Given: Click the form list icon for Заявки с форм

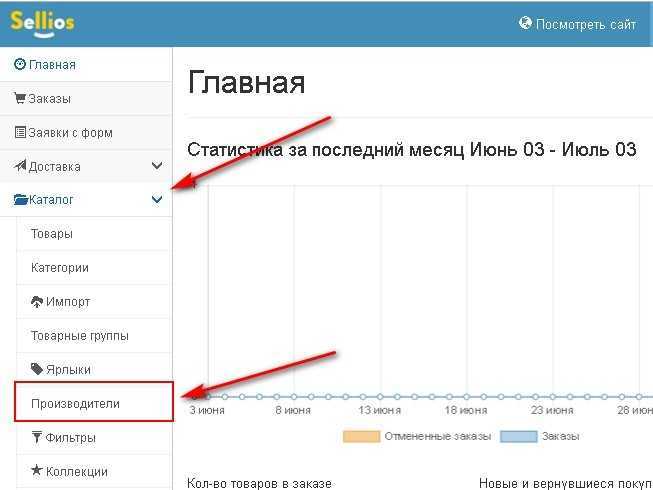Looking at the screenshot, I should [x=20, y=132].
